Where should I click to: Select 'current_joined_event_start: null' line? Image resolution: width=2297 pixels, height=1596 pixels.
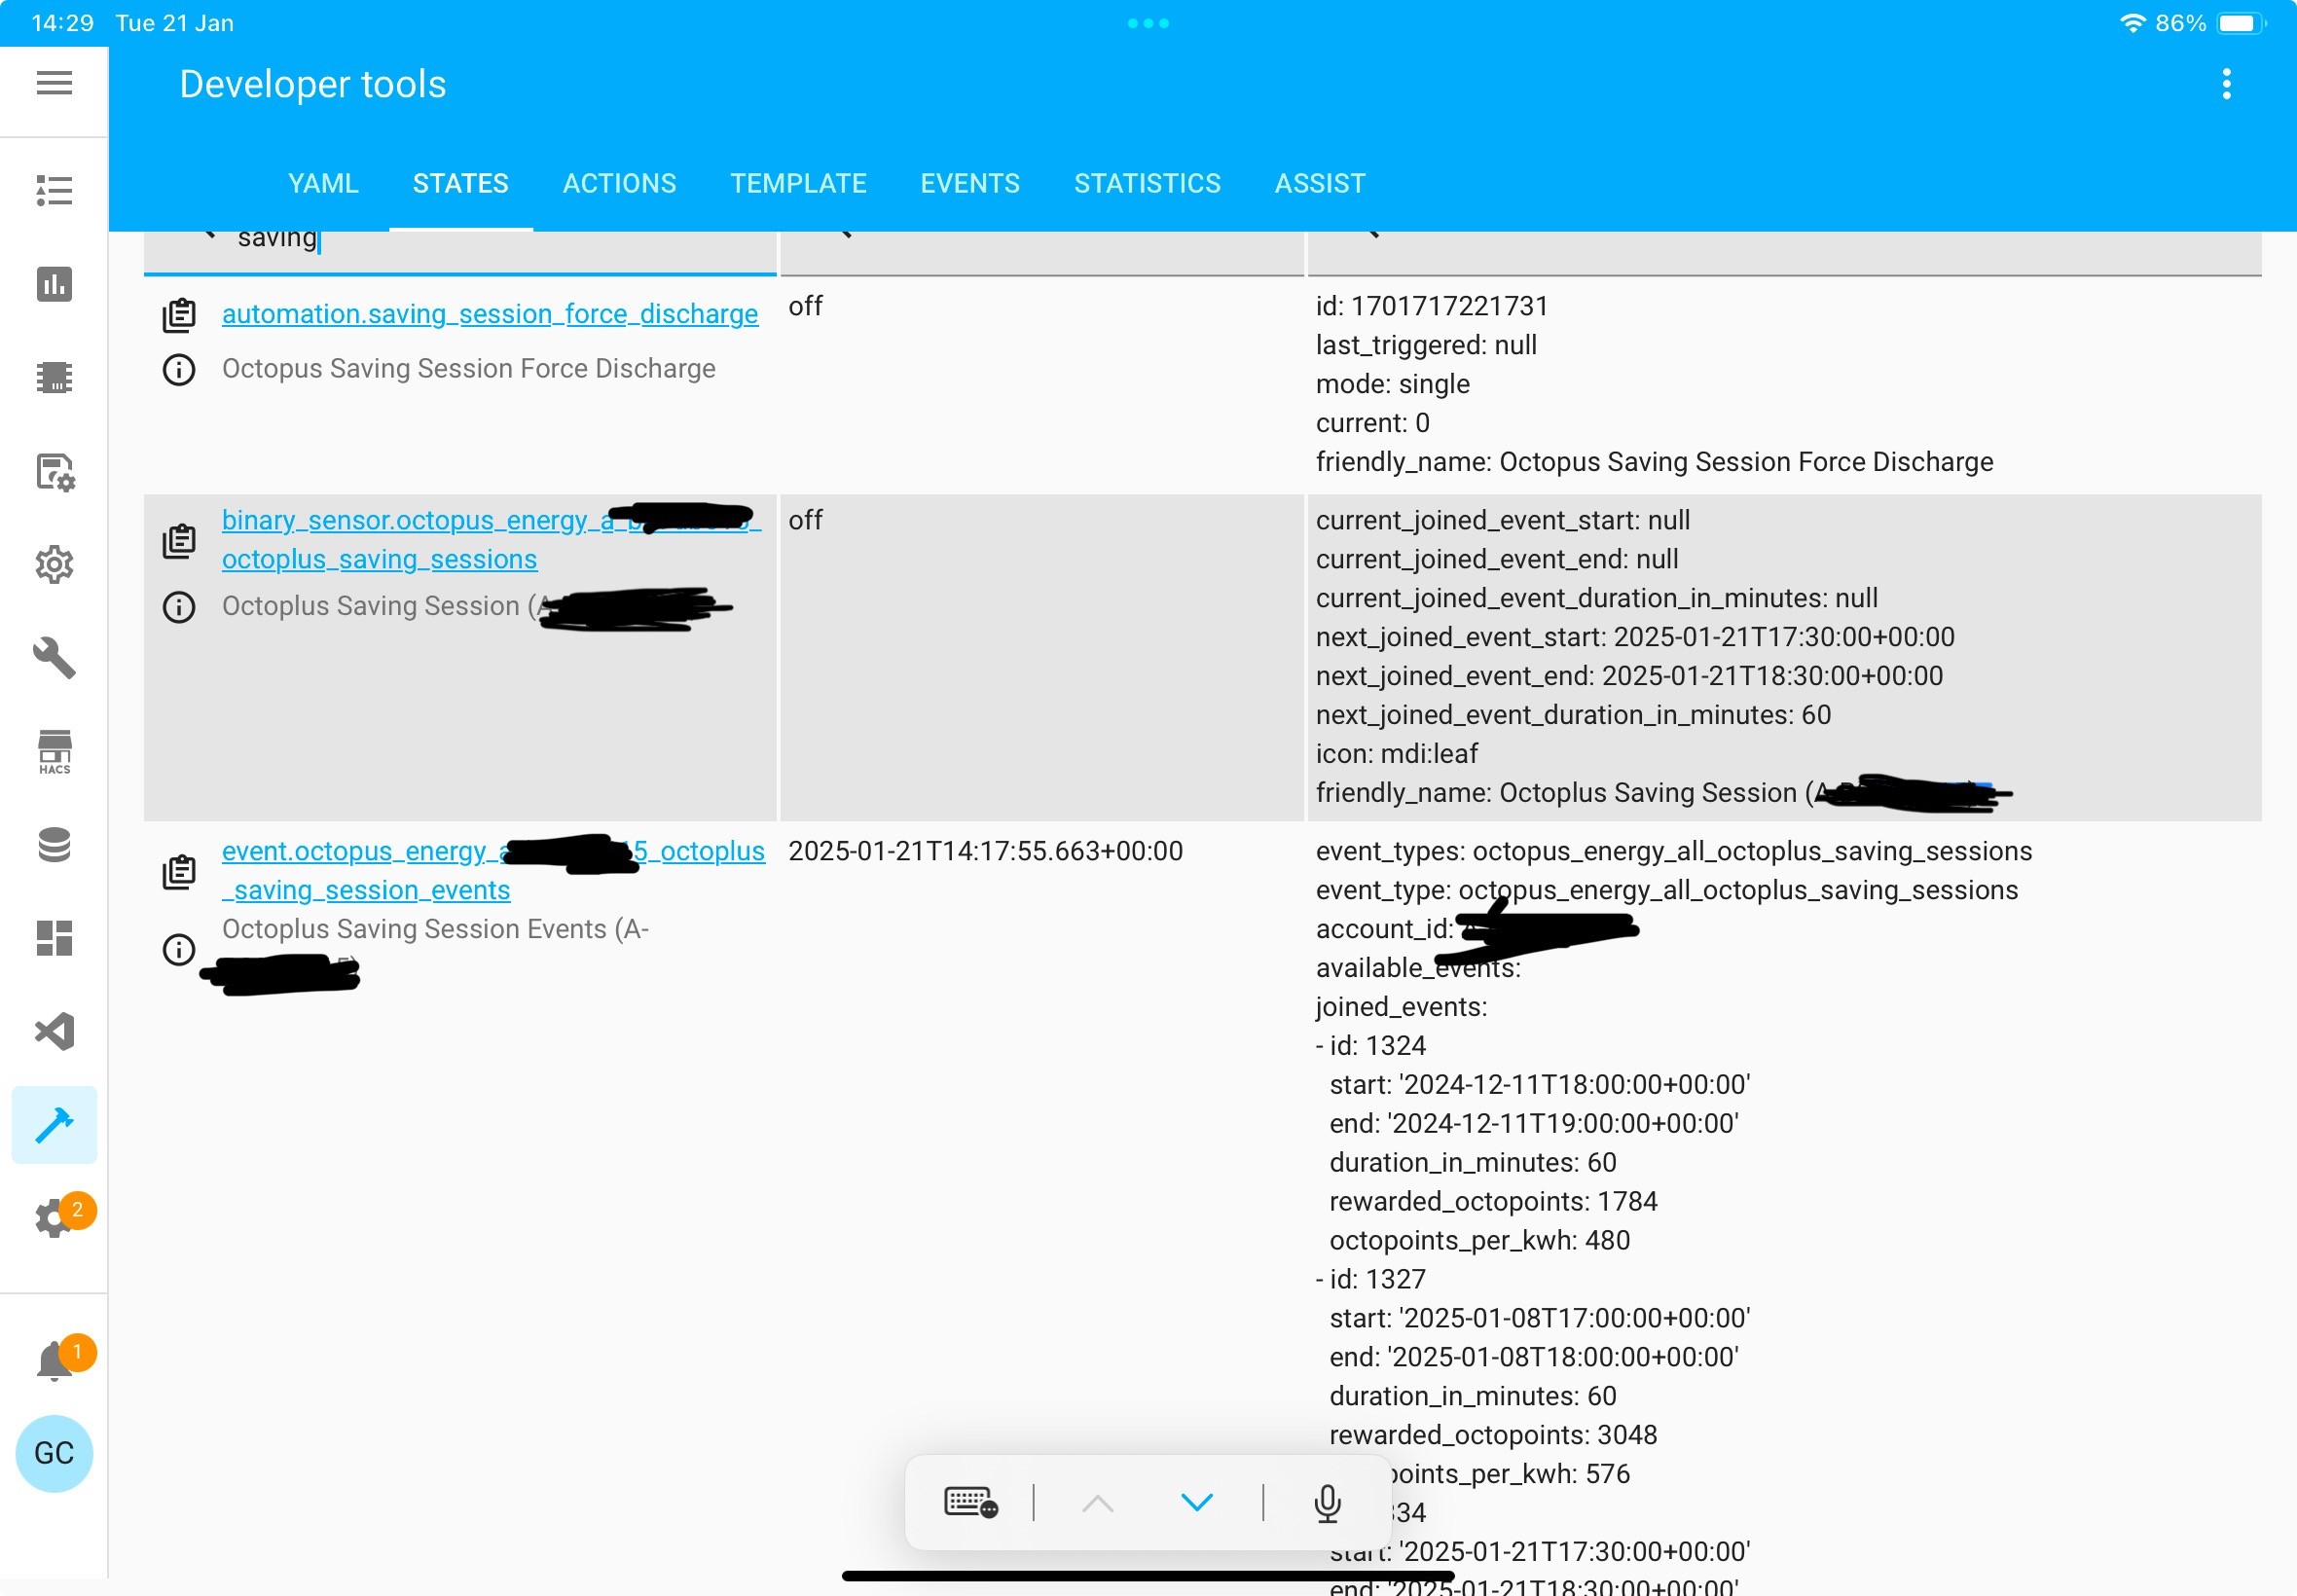click(x=1502, y=520)
